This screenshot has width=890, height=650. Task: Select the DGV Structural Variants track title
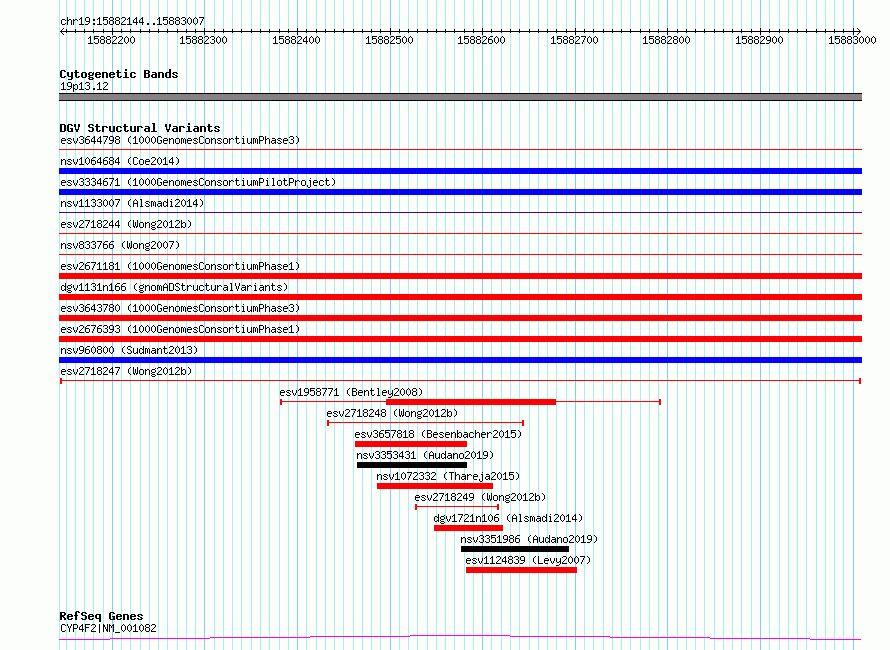(x=140, y=128)
